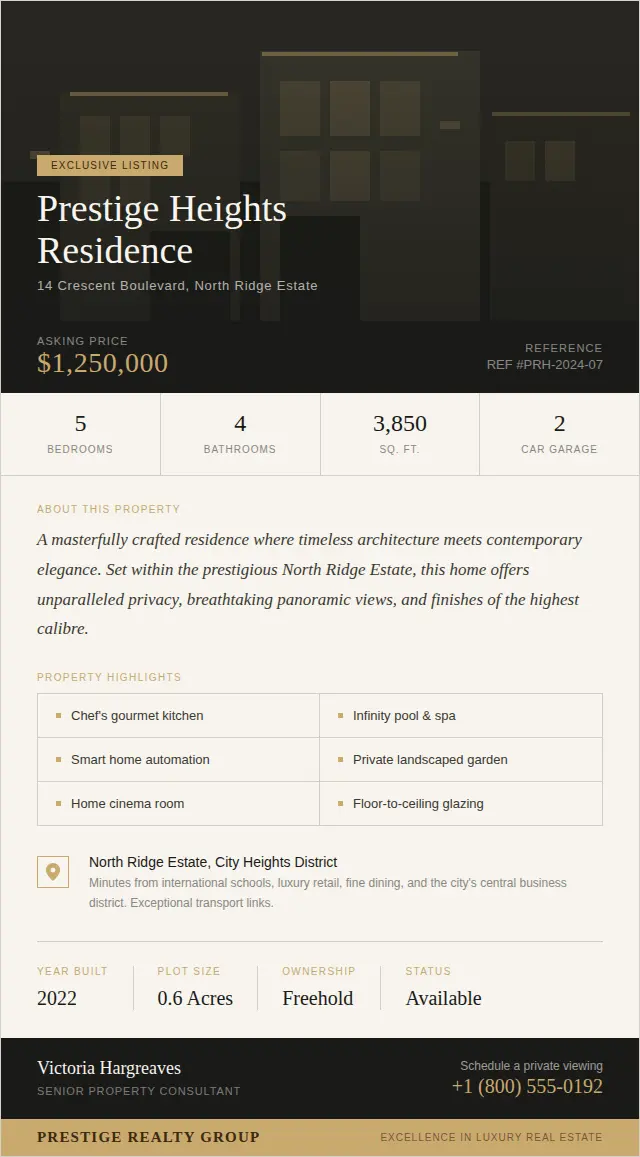Click the 5 Bedrooms stat
Viewport: 640px width, 1157px height.
click(x=80, y=434)
